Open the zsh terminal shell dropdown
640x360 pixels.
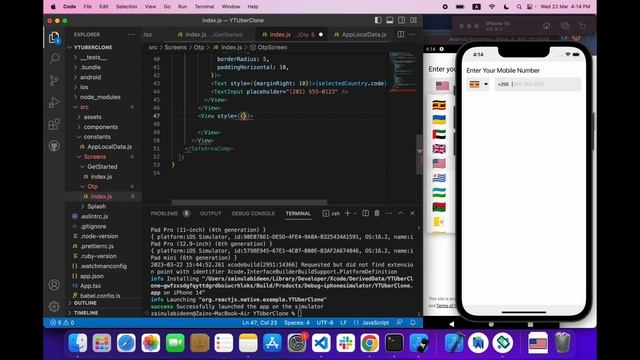355,213
